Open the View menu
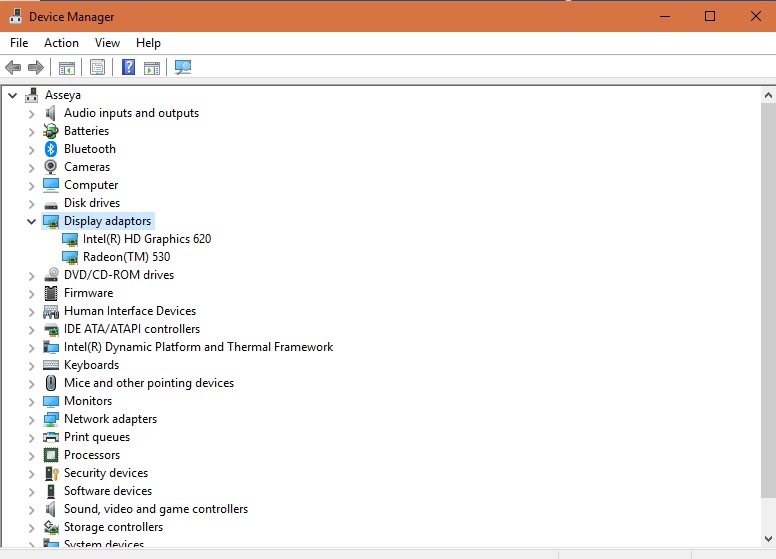The height and width of the screenshot is (559, 776). click(107, 43)
